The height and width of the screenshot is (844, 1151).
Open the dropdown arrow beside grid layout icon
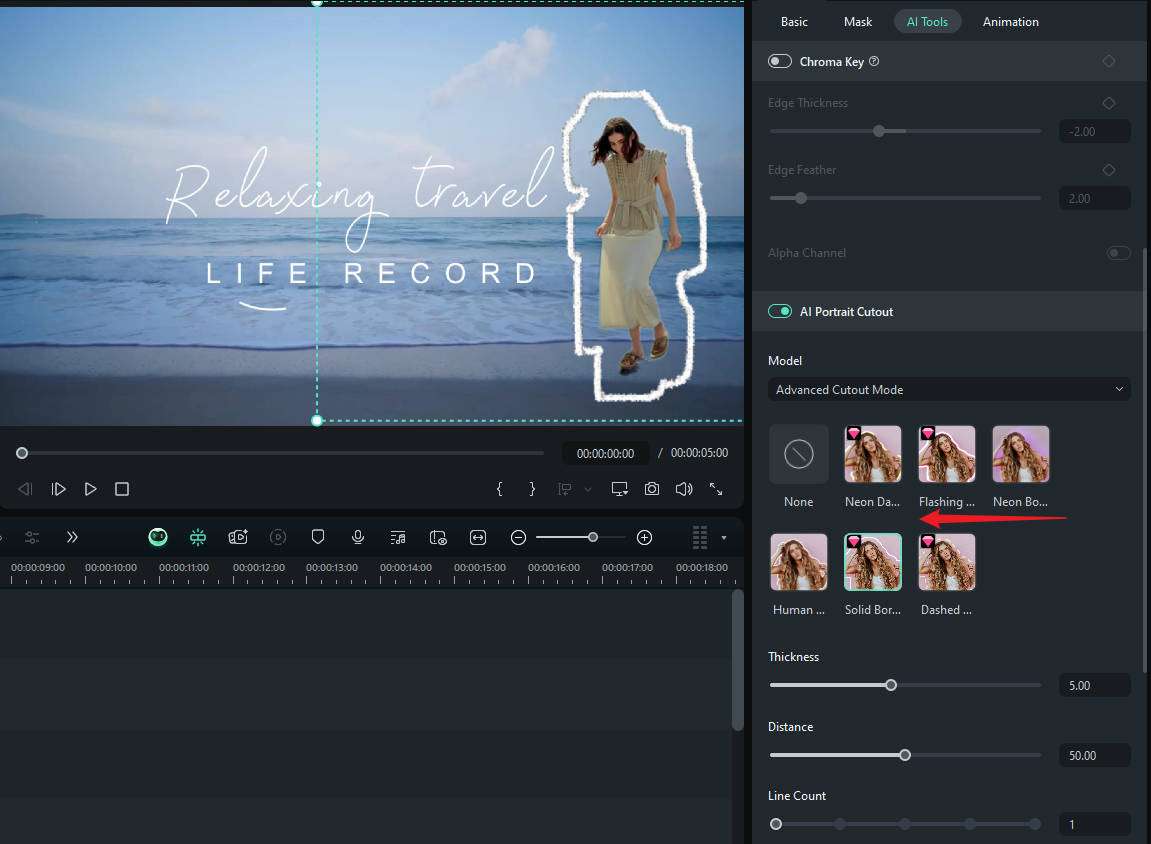coord(724,538)
